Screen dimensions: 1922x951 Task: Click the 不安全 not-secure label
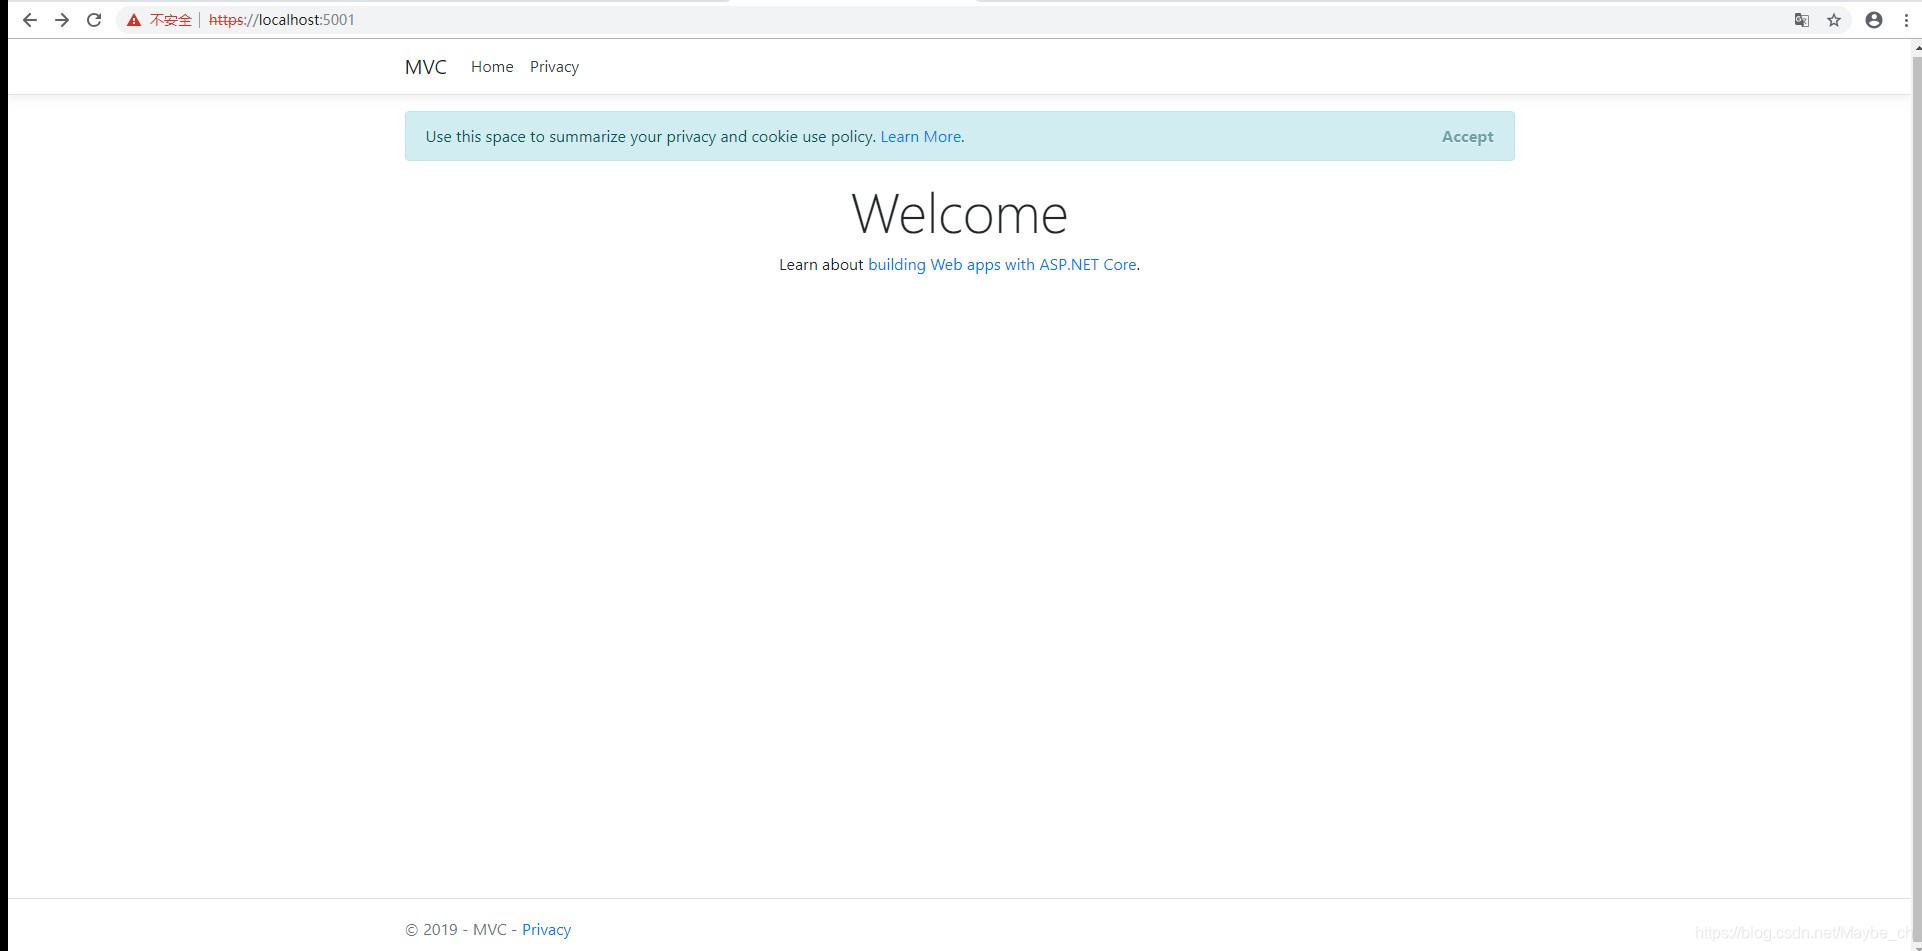click(170, 20)
